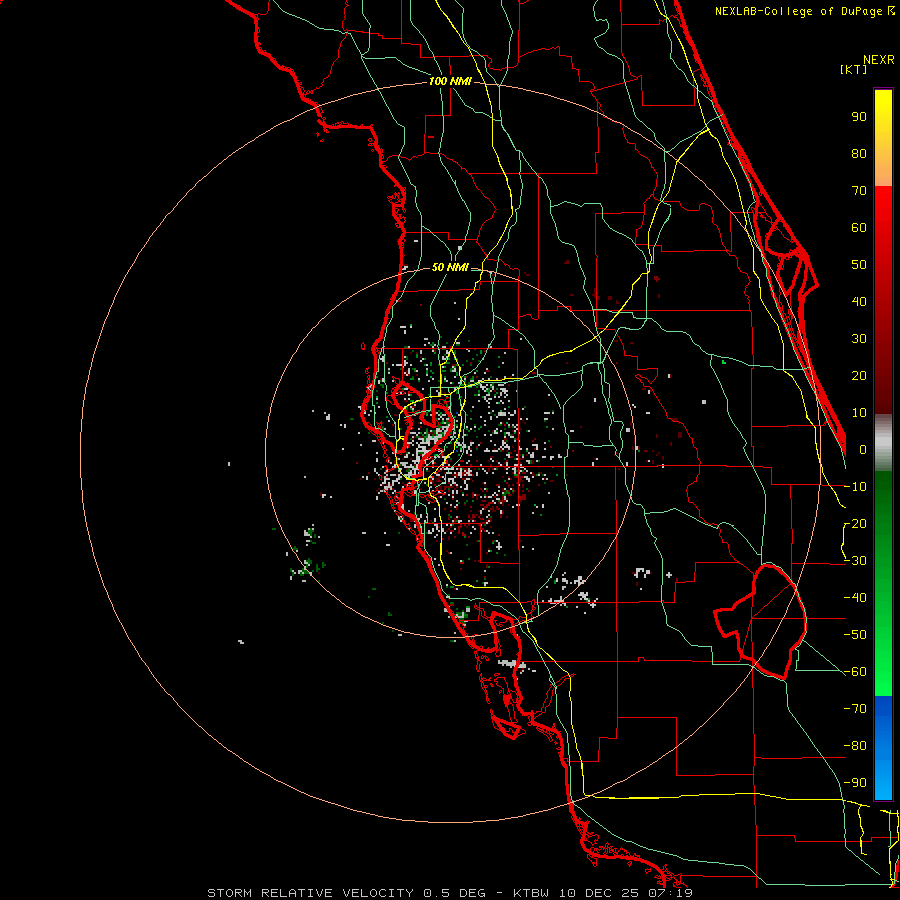Click the 50 value on the velocity scale

pyautogui.click(x=859, y=265)
